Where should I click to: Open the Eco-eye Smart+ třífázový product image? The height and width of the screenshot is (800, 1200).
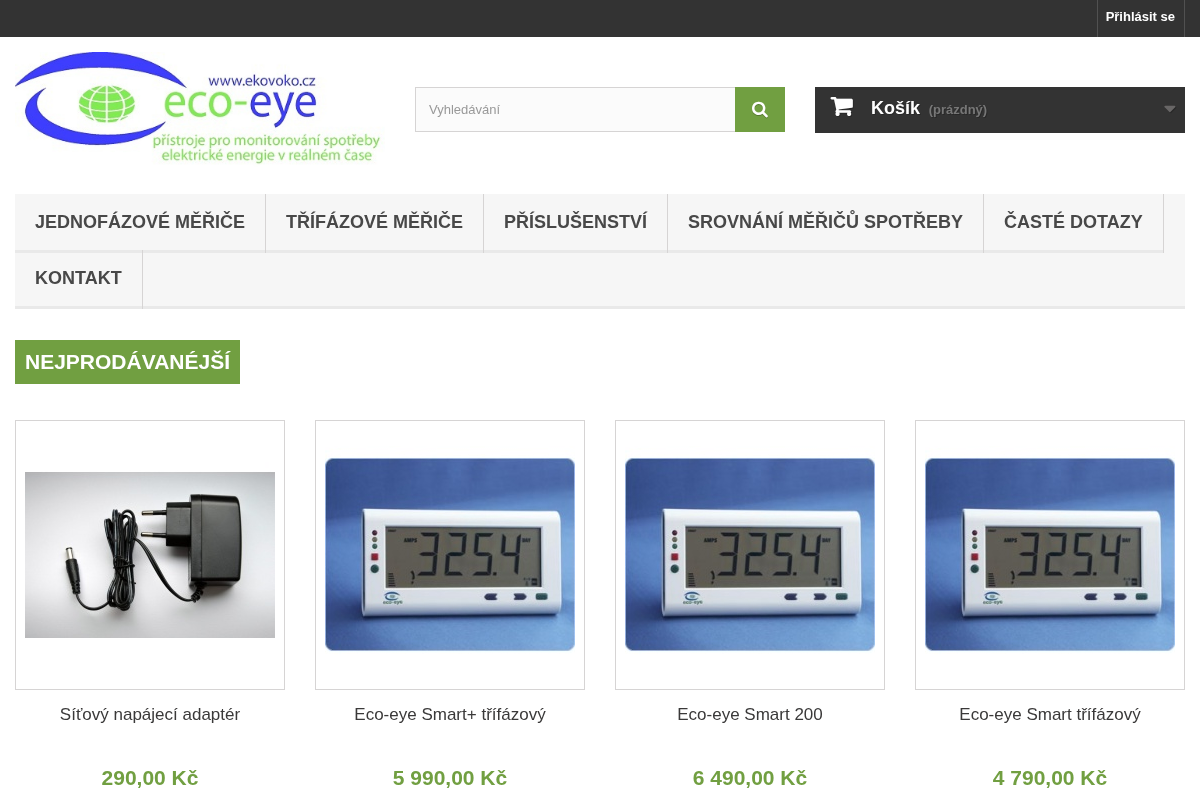450,555
